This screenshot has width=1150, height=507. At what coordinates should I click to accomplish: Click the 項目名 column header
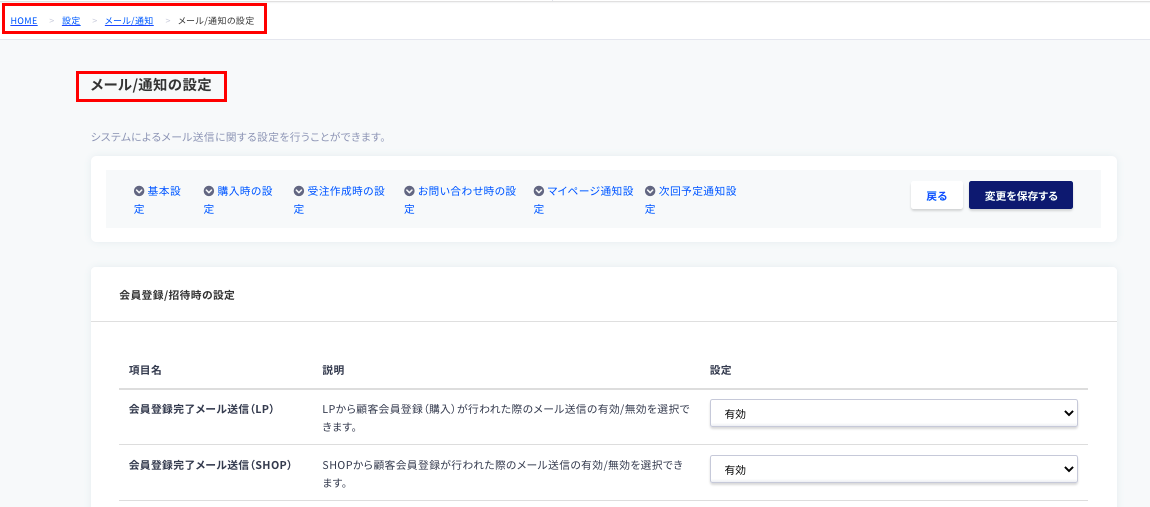(x=145, y=370)
